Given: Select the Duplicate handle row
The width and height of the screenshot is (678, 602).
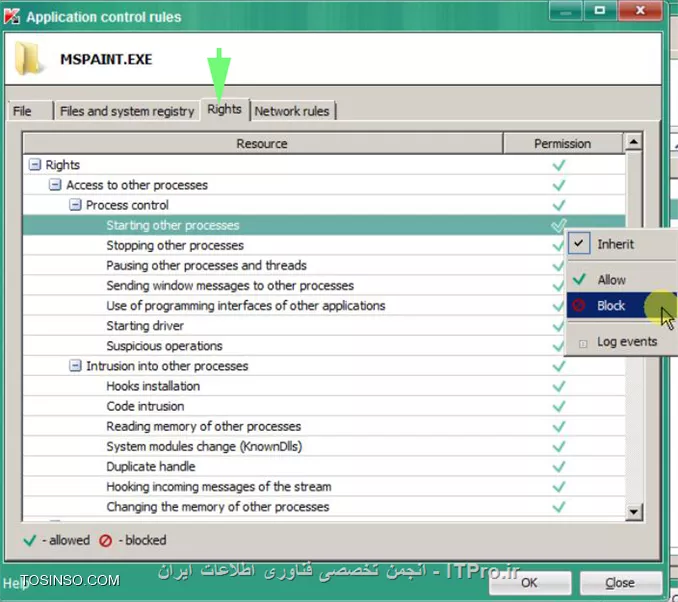Looking at the screenshot, I should (x=324, y=466).
